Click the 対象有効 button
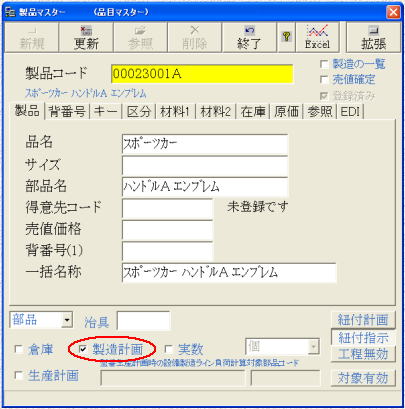Screen dimensions: 405x409 [363, 378]
